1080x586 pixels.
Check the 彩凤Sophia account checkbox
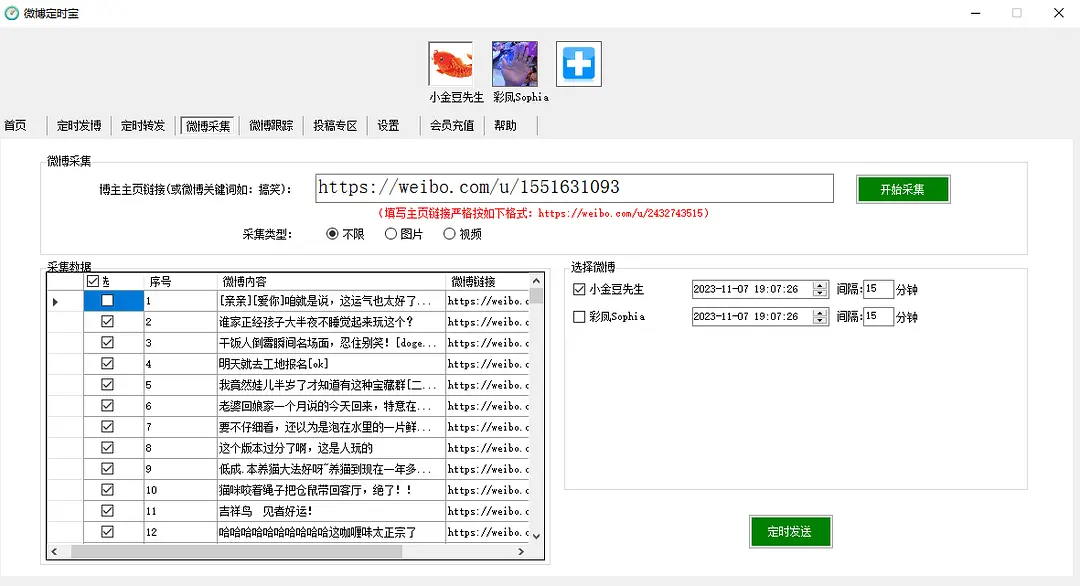pos(579,317)
